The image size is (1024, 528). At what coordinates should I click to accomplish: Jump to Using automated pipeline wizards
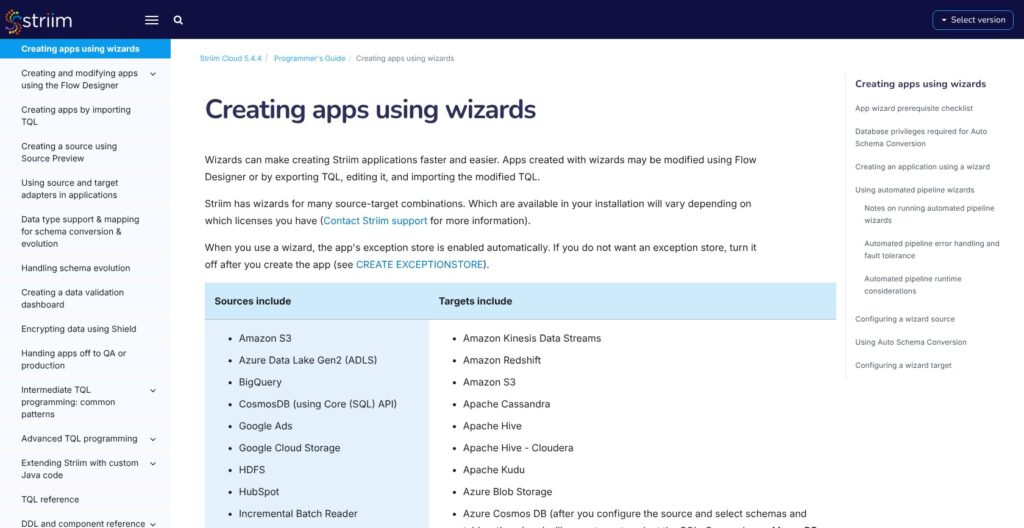914,190
